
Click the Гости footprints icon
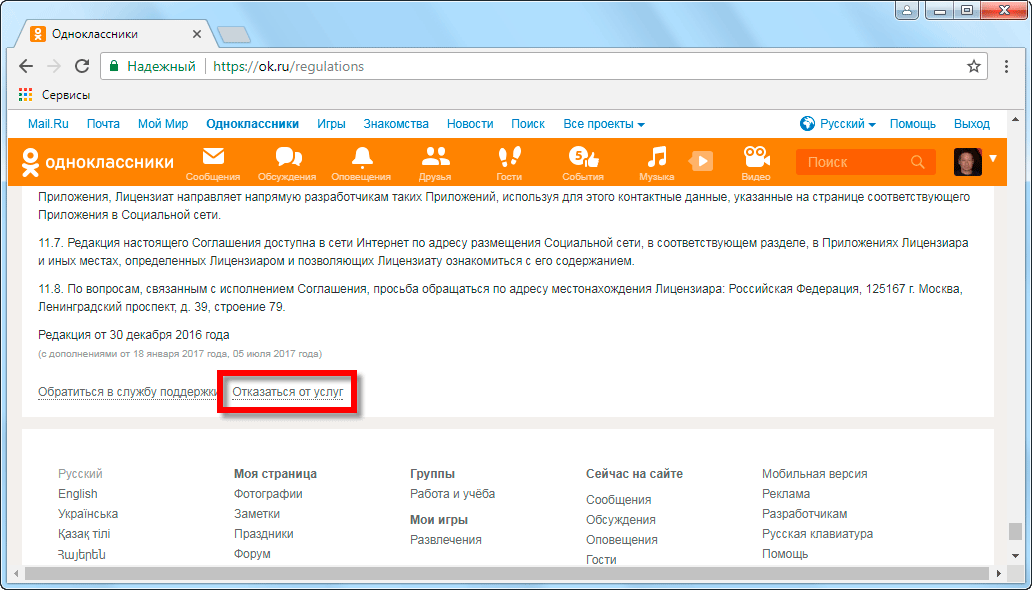click(509, 158)
